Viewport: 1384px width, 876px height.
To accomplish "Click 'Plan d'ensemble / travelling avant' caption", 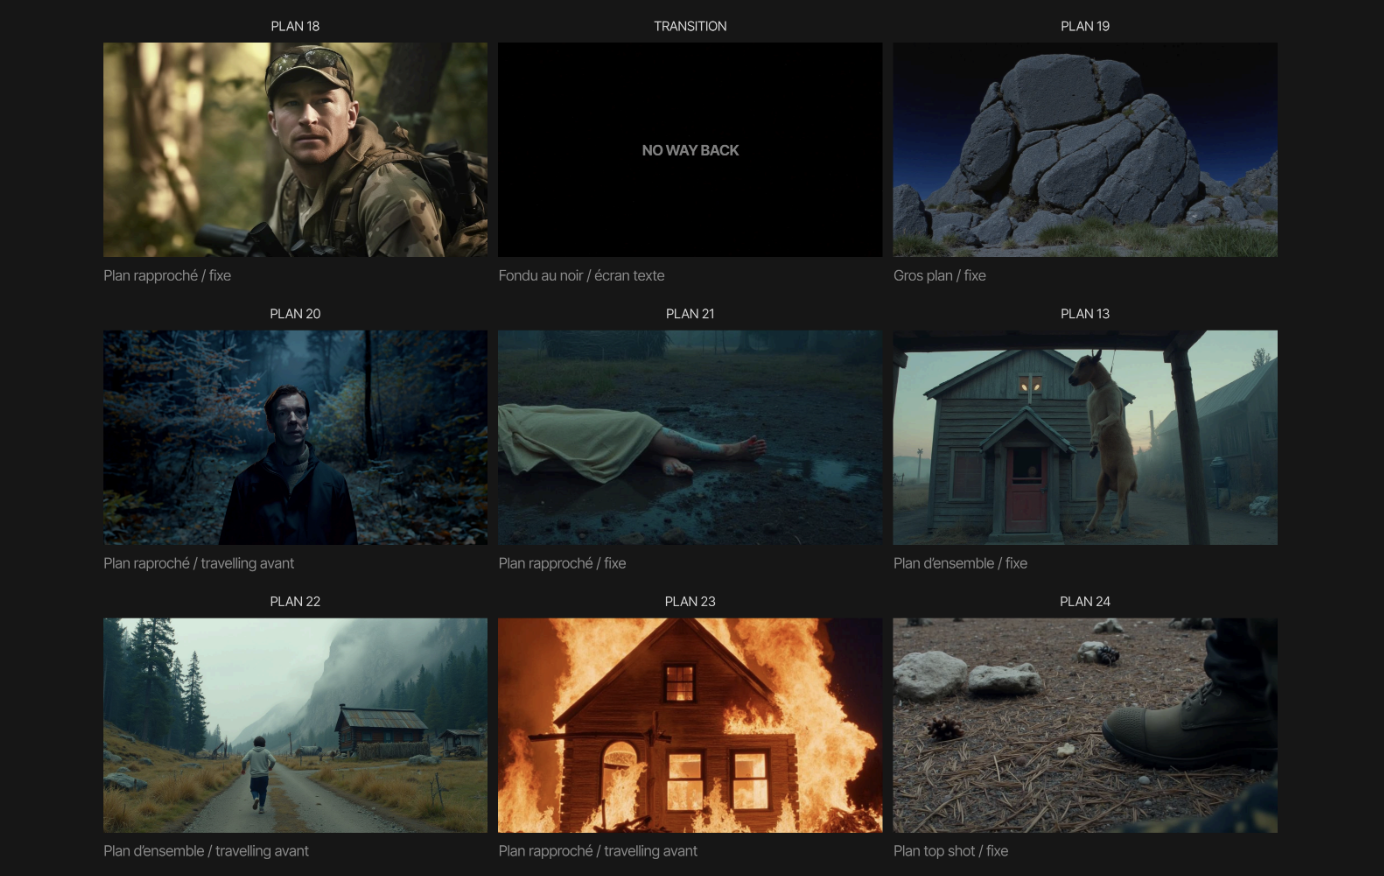I will pyautogui.click(x=206, y=851).
